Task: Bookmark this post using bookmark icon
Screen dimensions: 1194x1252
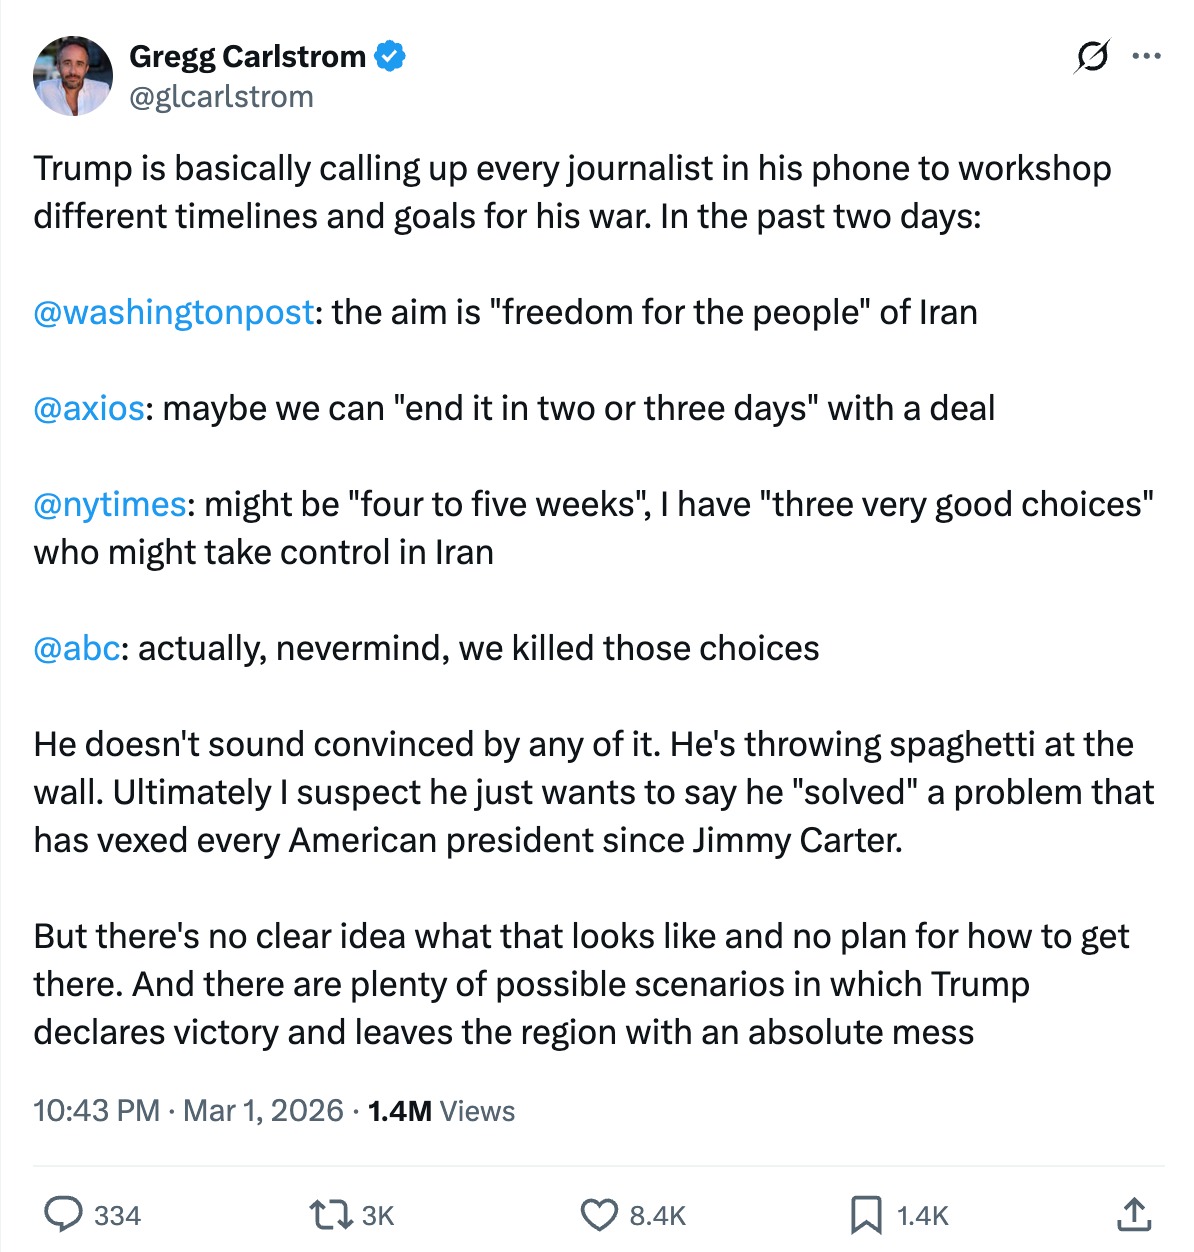Action: pyautogui.click(x=865, y=1215)
